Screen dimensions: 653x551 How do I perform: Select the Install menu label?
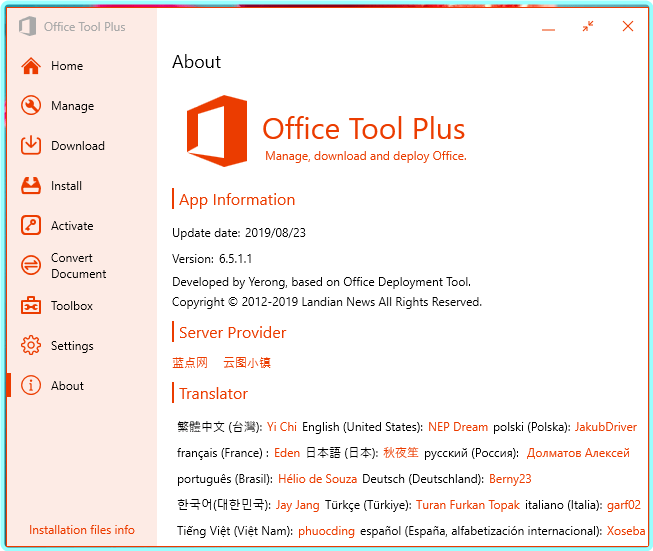[66, 186]
